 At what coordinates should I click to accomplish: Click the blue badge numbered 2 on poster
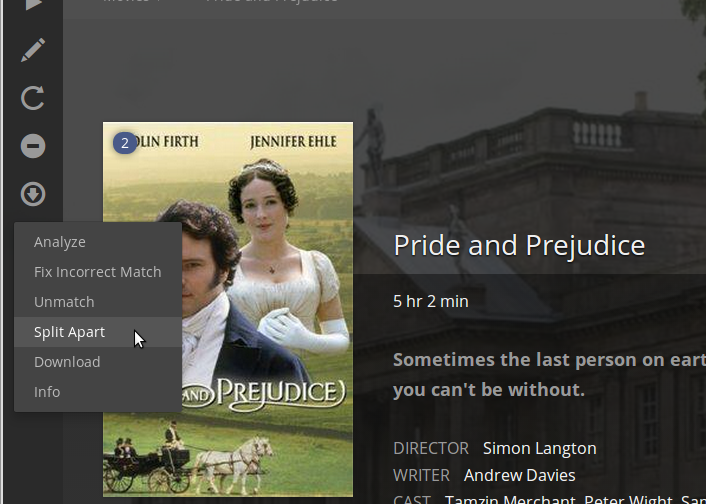[125, 143]
